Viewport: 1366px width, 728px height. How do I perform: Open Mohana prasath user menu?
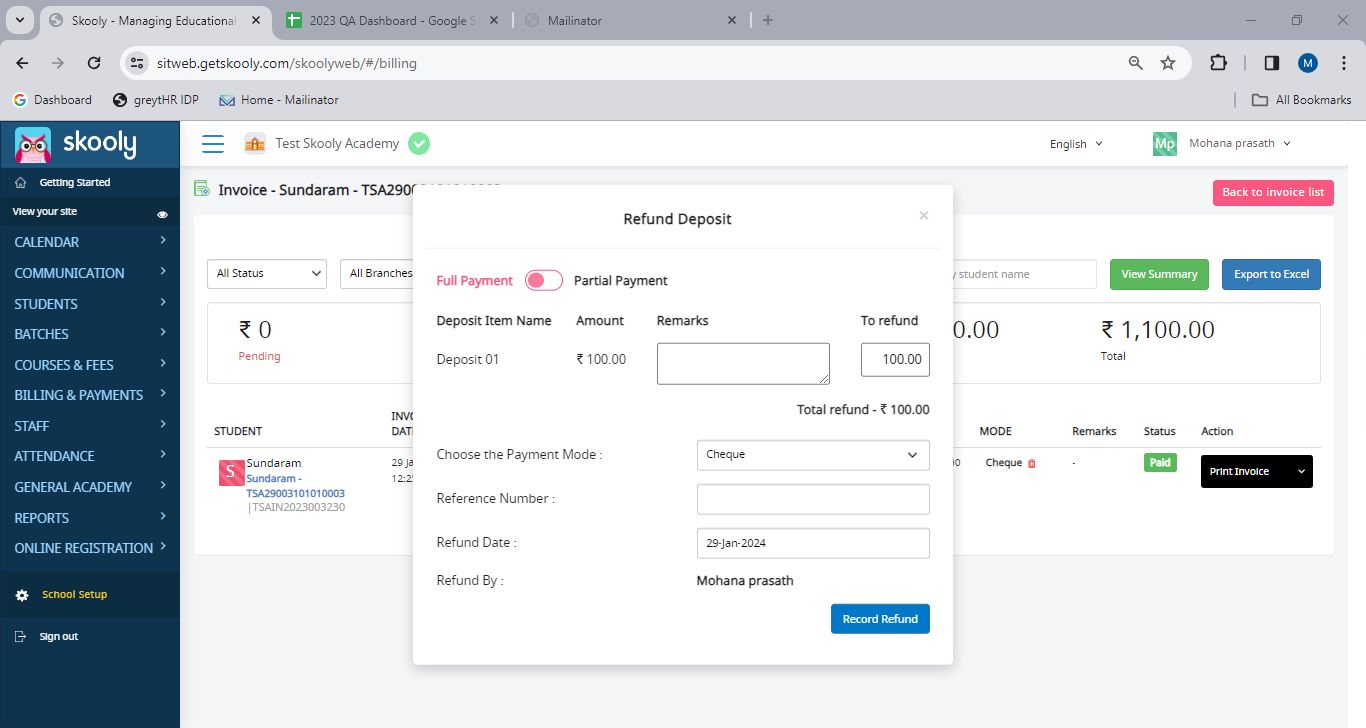click(x=1240, y=144)
